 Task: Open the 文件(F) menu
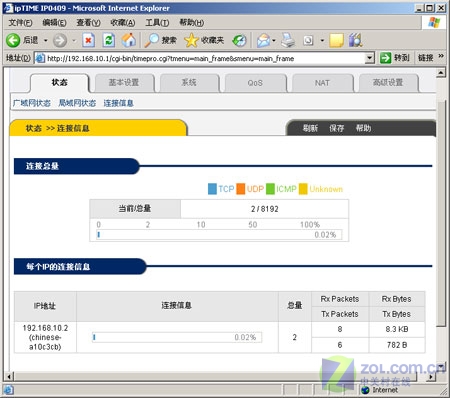(x=20, y=23)
